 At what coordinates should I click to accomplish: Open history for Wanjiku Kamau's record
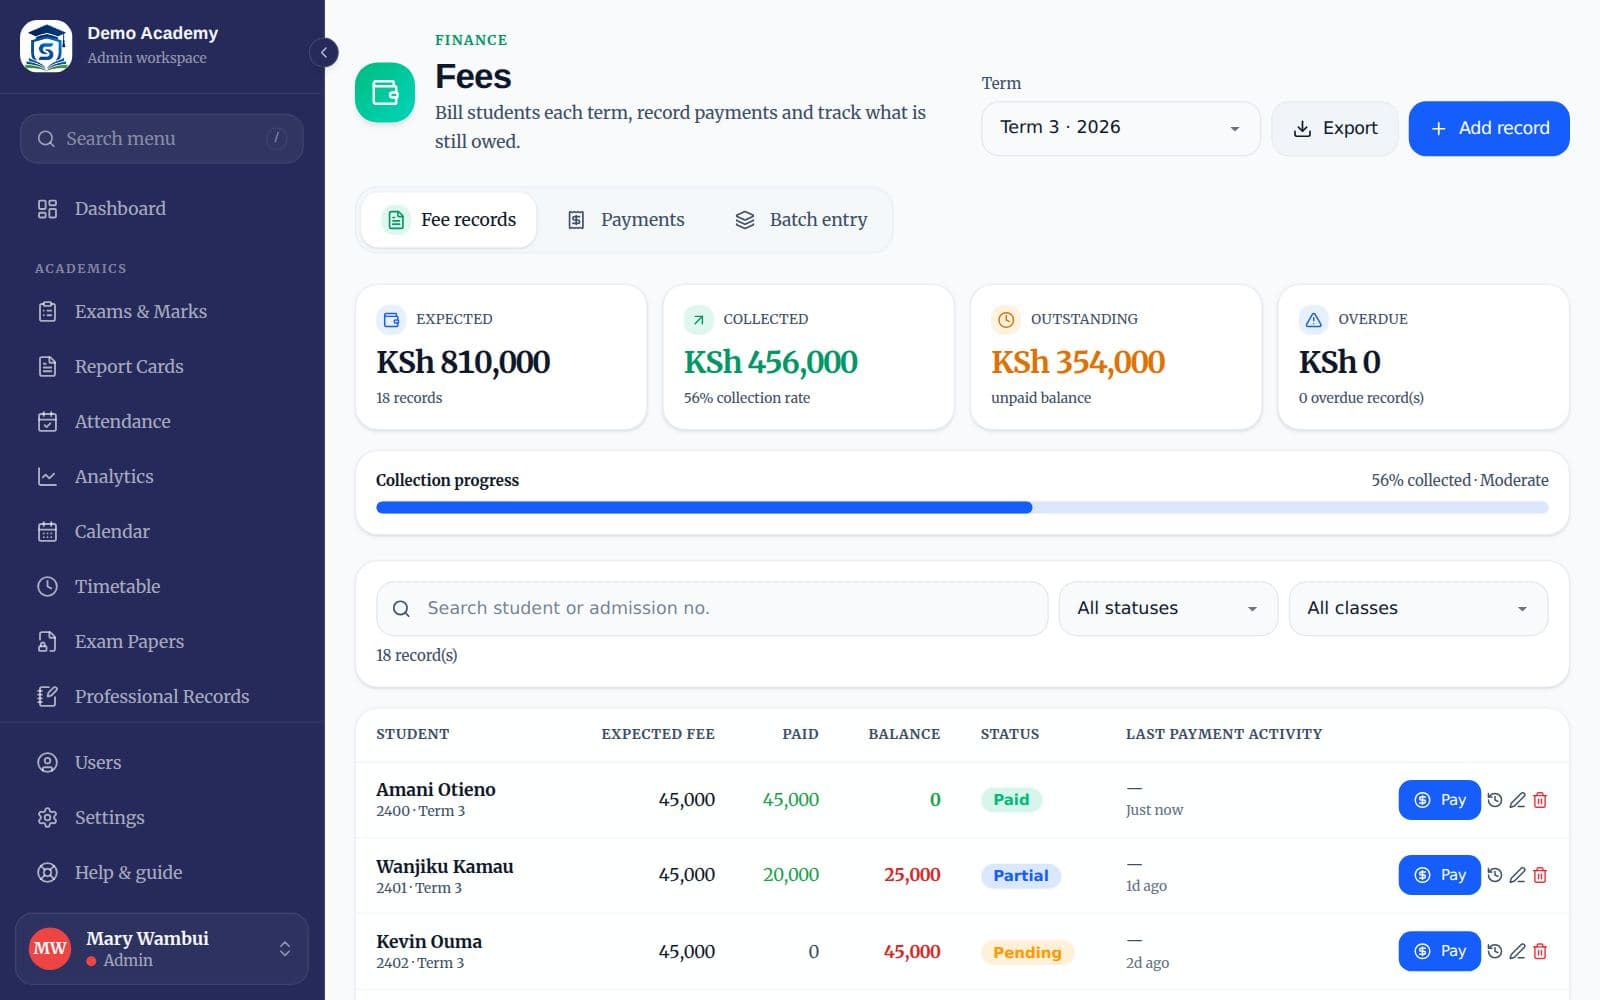pos(1494,875)
